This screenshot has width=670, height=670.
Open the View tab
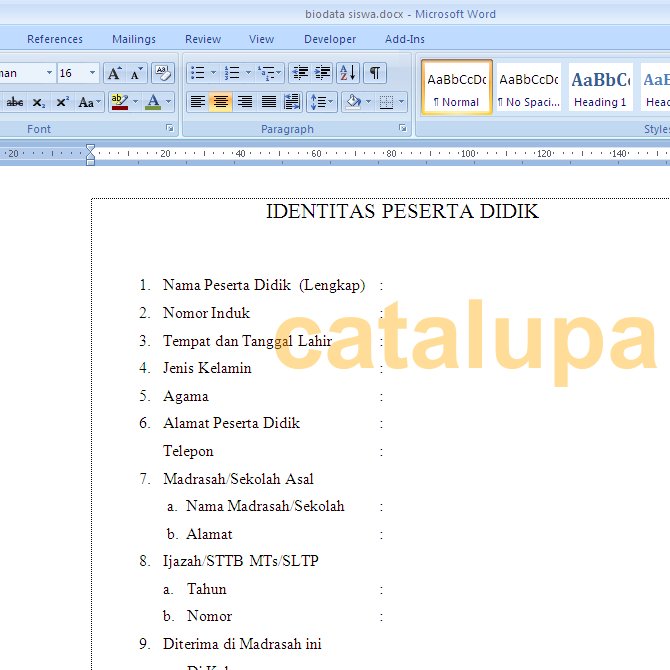point(262,39)
